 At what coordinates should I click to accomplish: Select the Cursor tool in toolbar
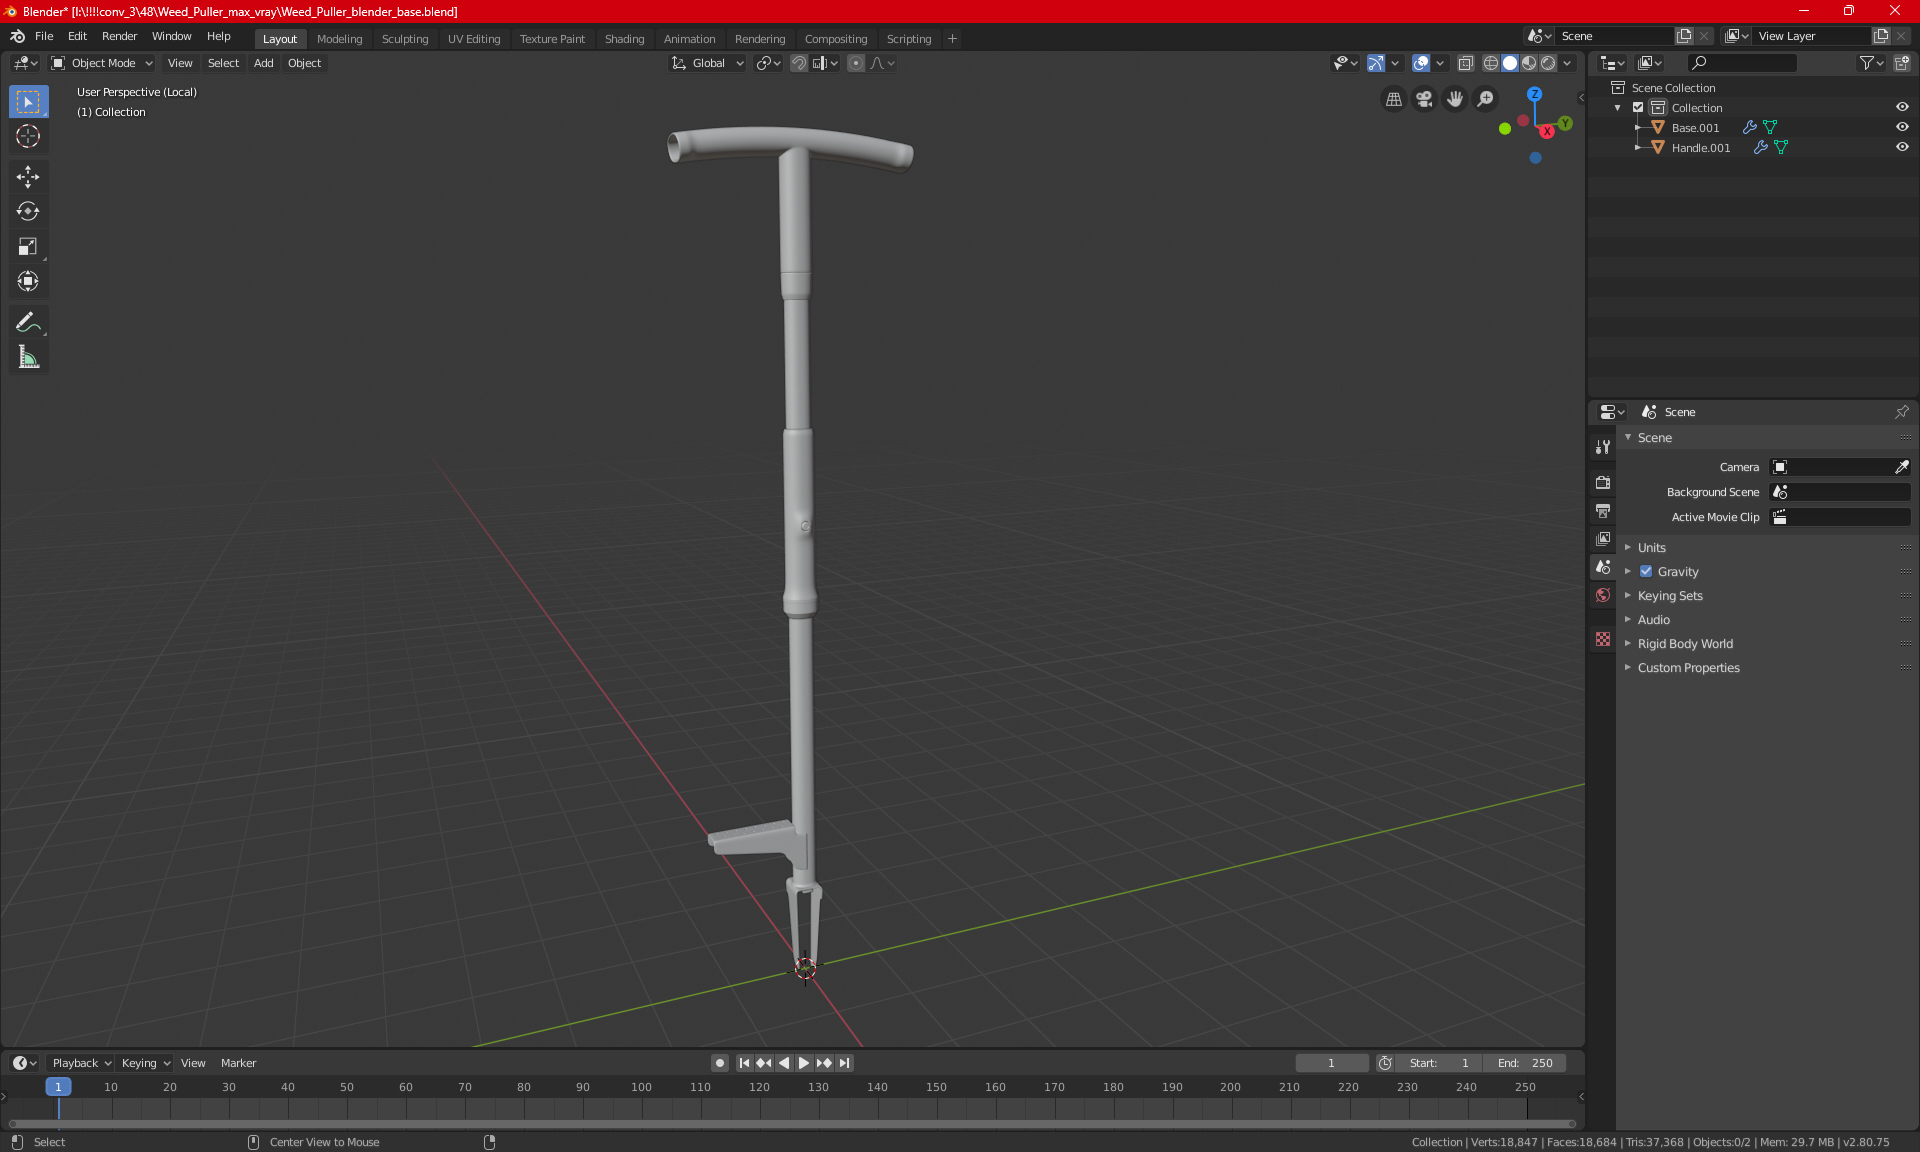pyautogui.click(x=28, y=136)
